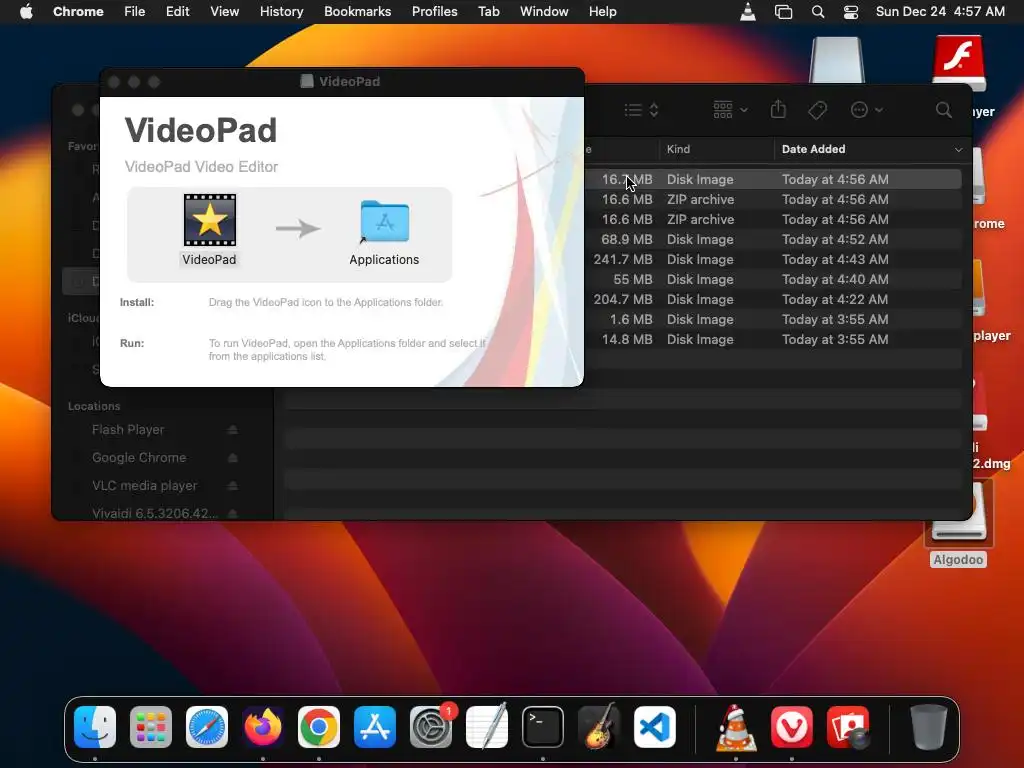This screenshot has width=1024, height=768.
Task: Open the Edit menu
Action: pos(177,11)
